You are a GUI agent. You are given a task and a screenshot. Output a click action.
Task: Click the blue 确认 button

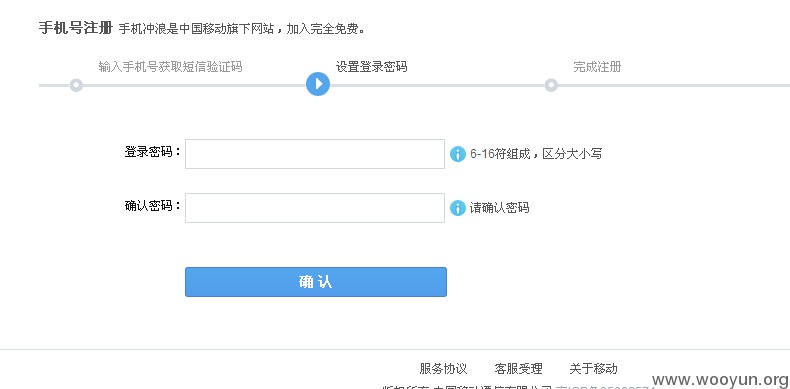click(316, 282)
